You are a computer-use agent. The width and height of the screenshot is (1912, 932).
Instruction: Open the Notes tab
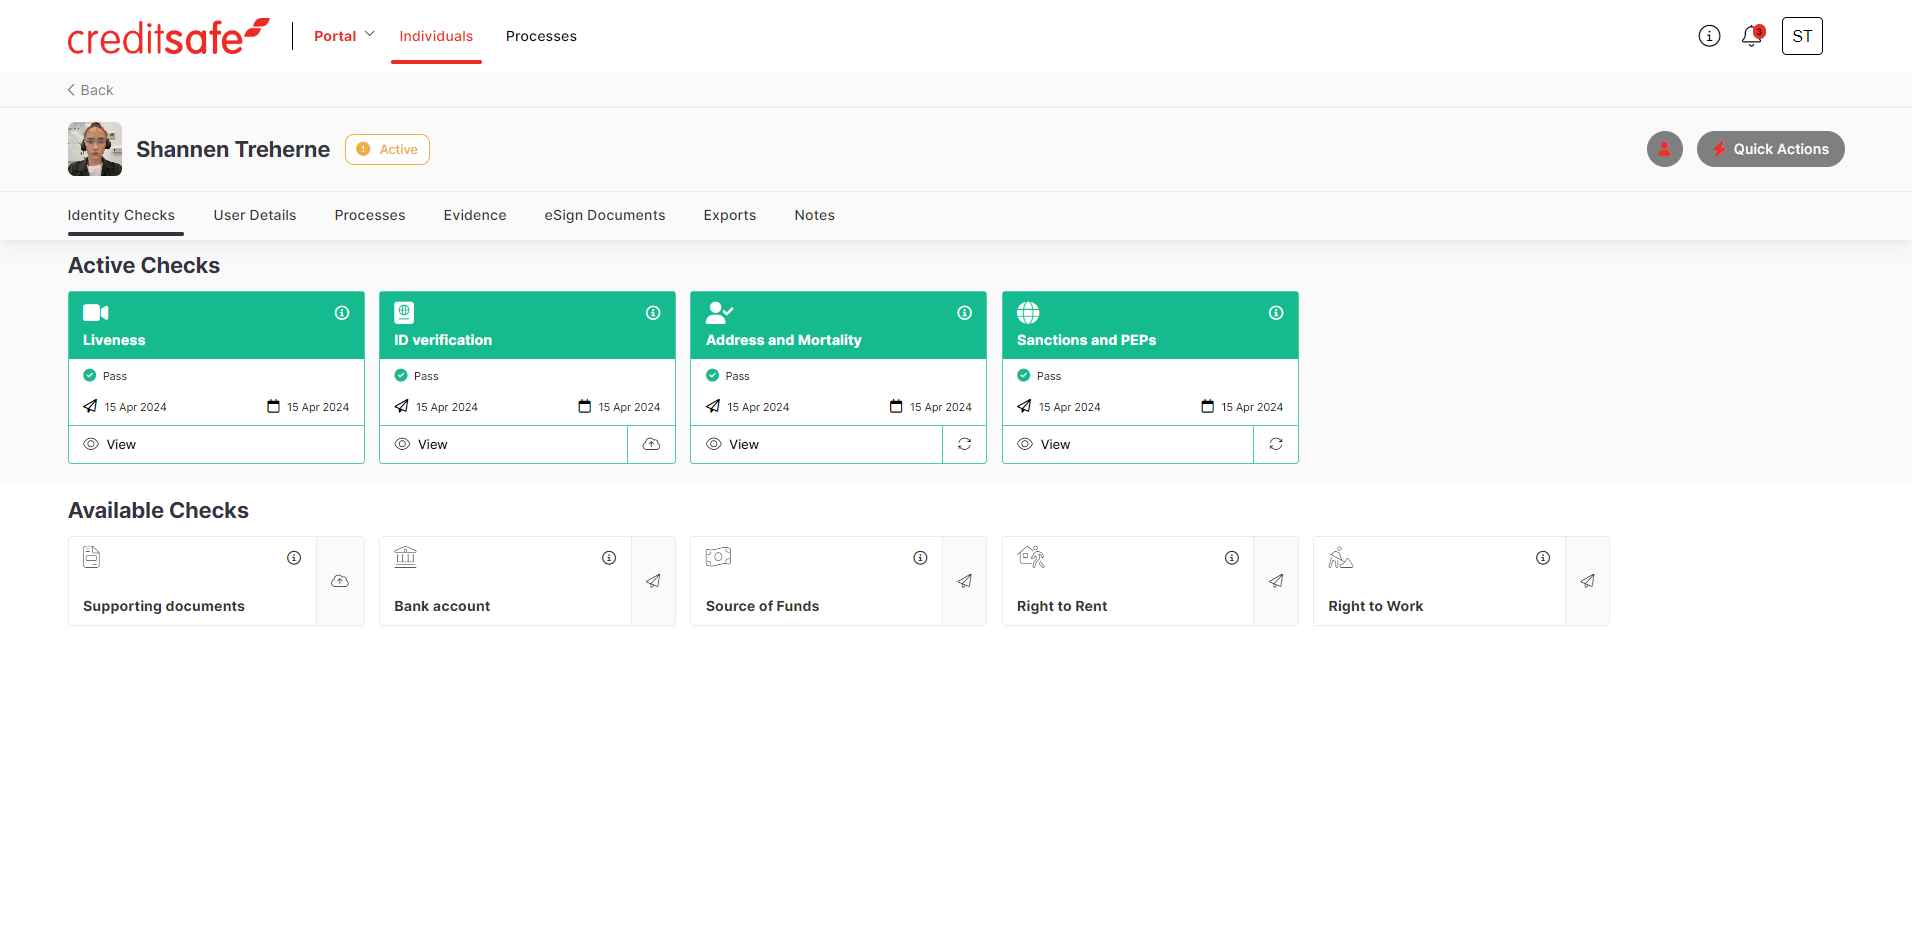tap(815, 215)
